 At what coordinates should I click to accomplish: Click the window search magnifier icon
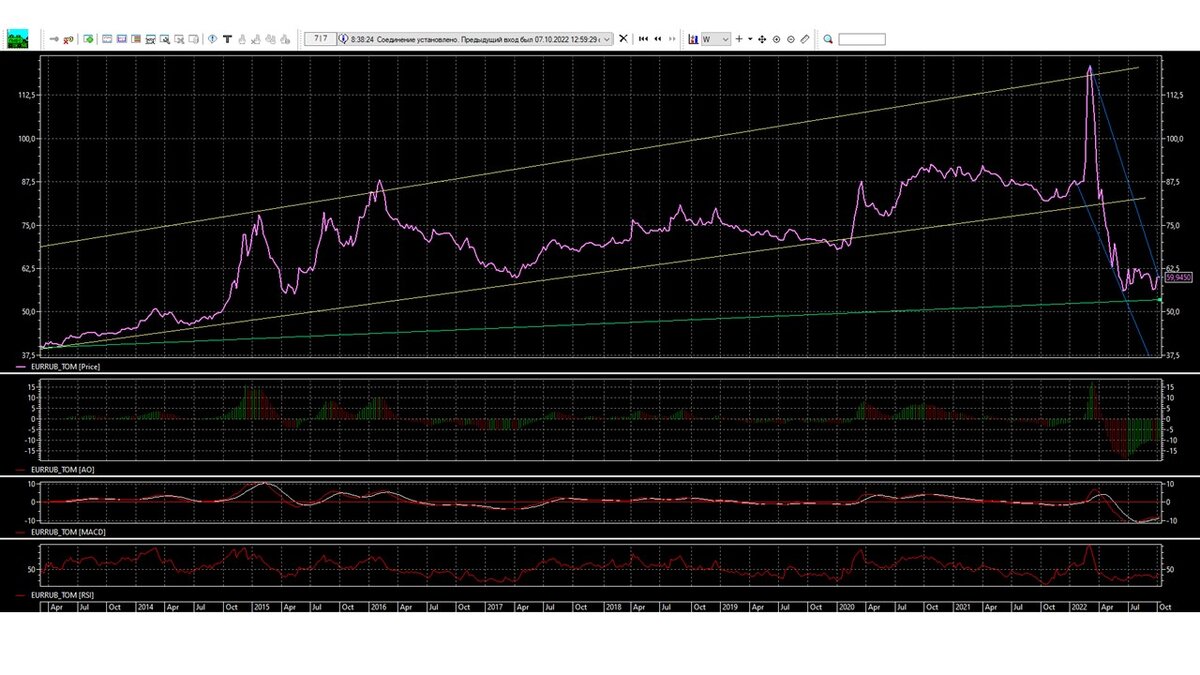pyautogui.click(x=165, y=39)
